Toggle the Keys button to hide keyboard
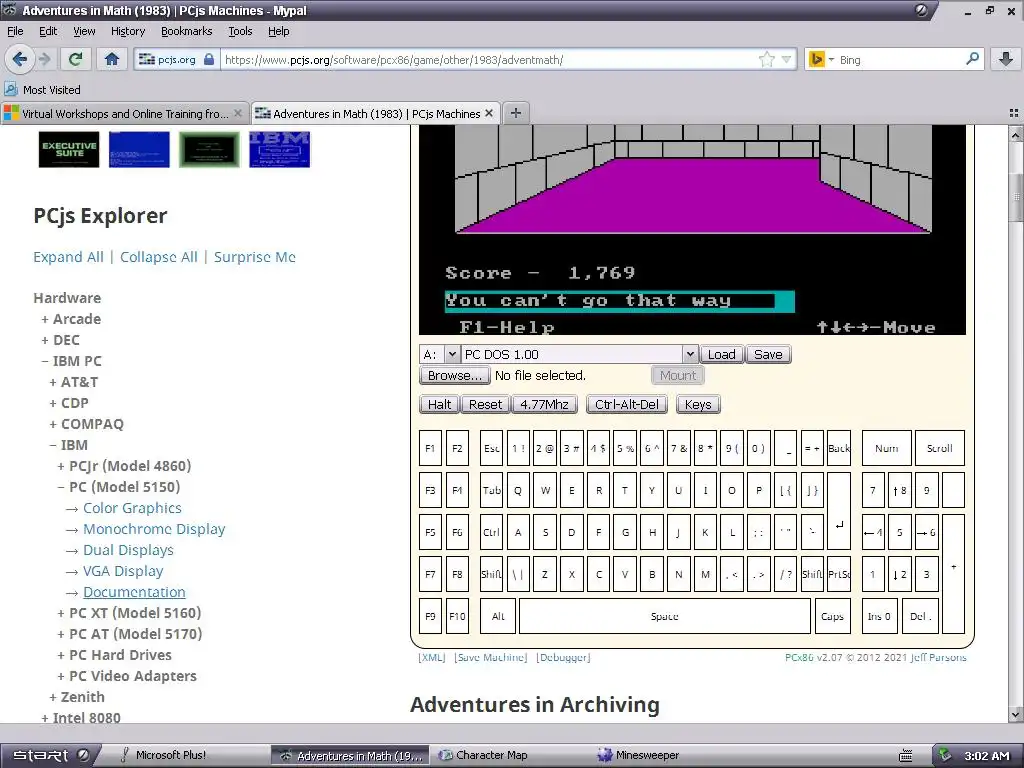The height and width of the screenshot is (768, 1024). (698, 404)
